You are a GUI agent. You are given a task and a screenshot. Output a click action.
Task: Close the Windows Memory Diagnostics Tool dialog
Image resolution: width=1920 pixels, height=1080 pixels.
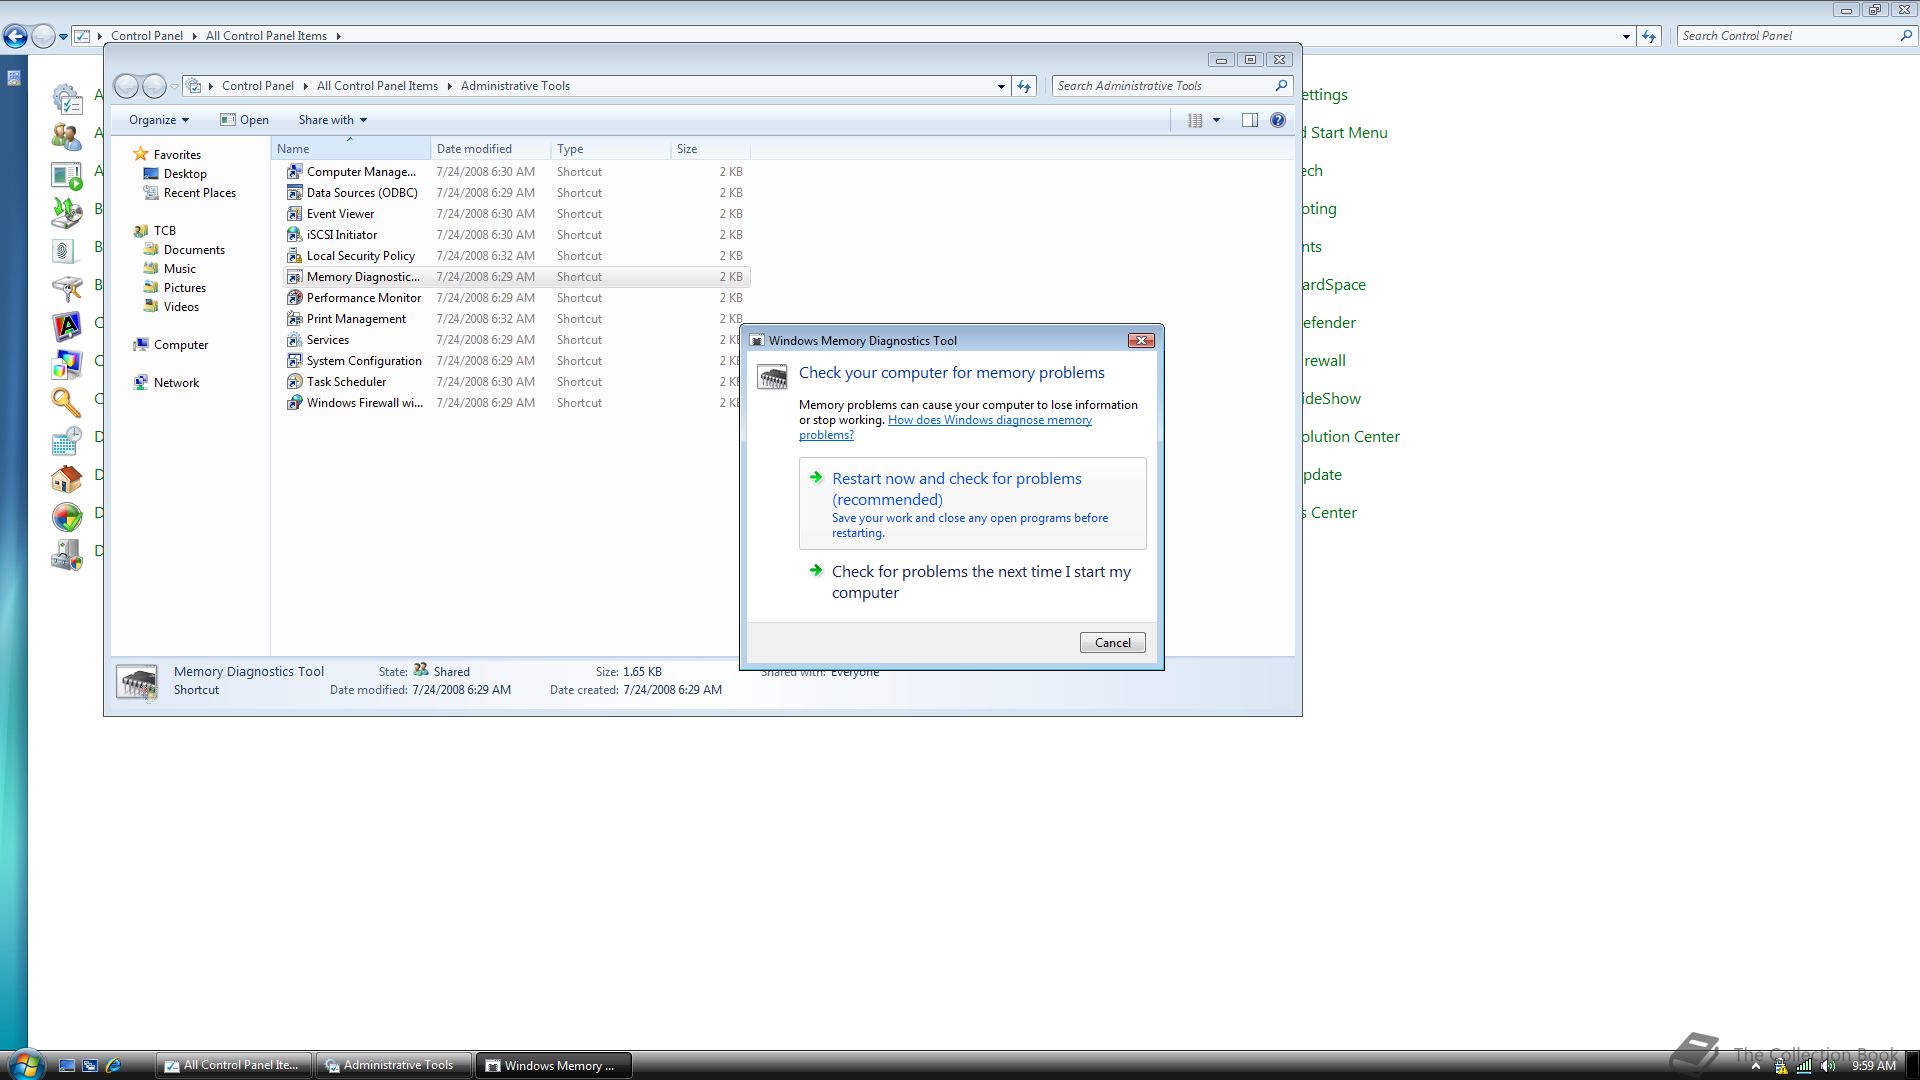click(1141, 341)
